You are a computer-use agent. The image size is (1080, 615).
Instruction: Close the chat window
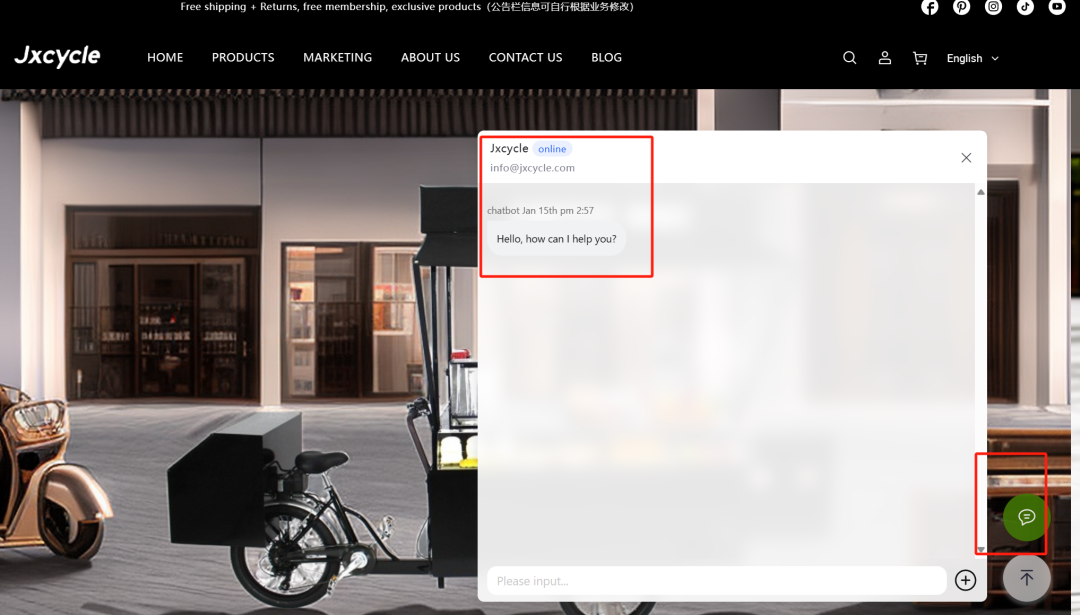coord(966,158)
